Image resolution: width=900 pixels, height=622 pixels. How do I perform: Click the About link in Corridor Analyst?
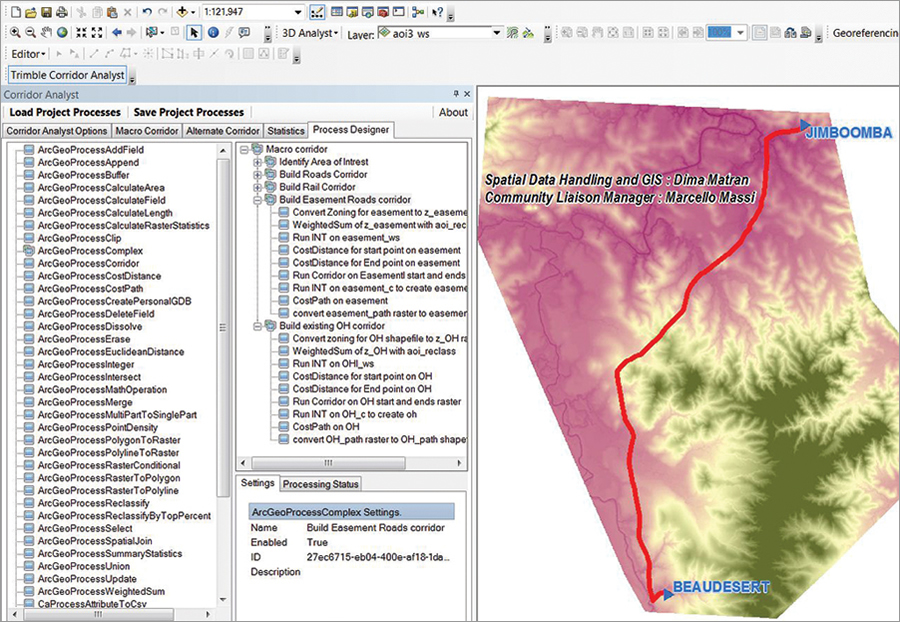point(452,112)
